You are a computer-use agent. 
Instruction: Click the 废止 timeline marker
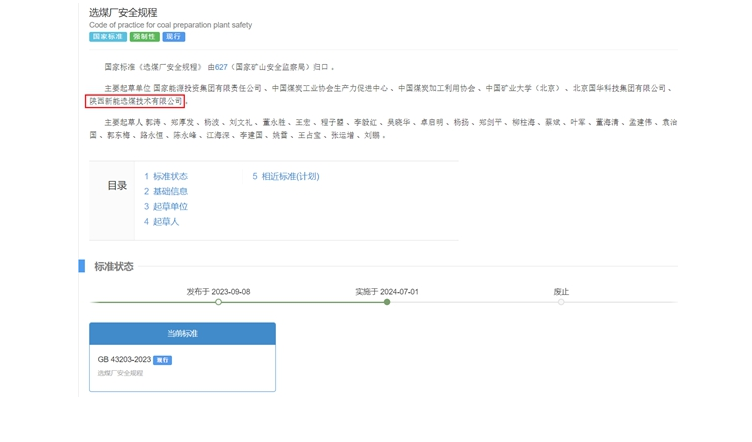click(x=561, y=302)
